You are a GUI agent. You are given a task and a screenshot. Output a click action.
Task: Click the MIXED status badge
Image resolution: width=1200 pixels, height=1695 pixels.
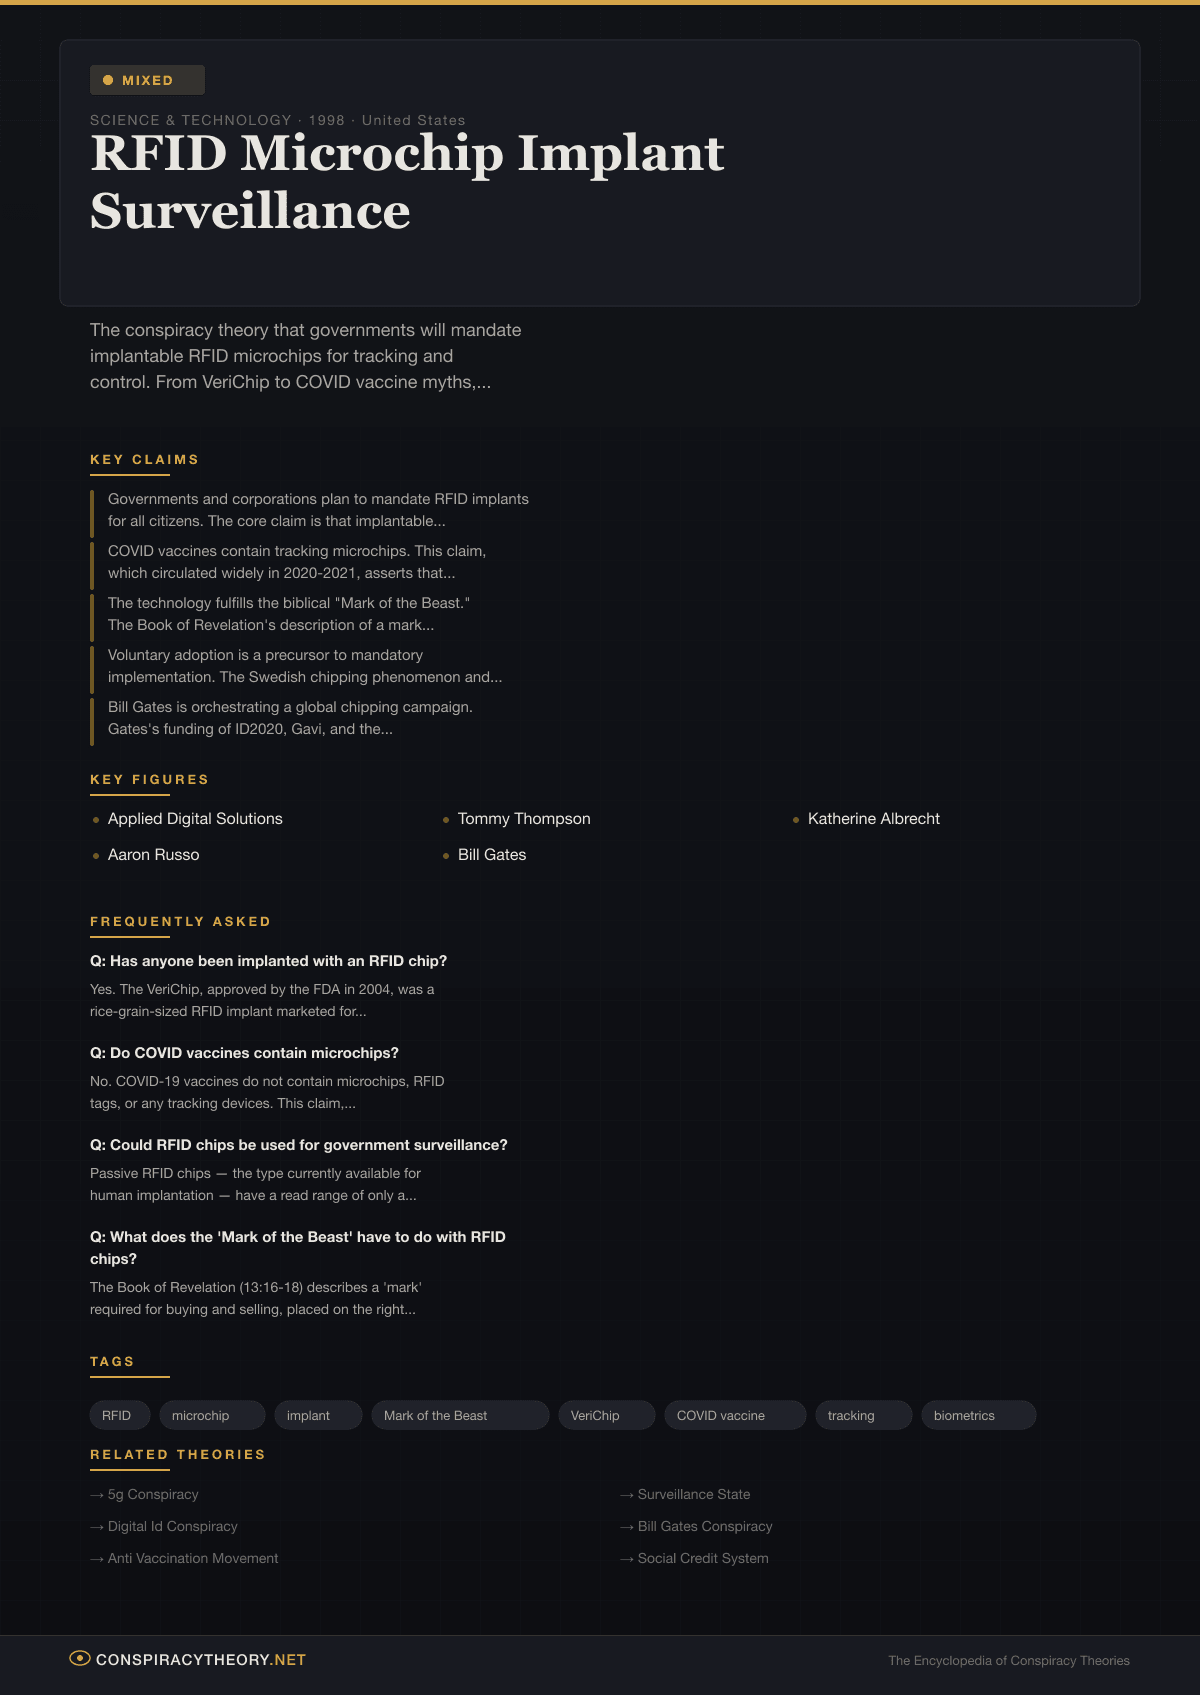point(147,80)
